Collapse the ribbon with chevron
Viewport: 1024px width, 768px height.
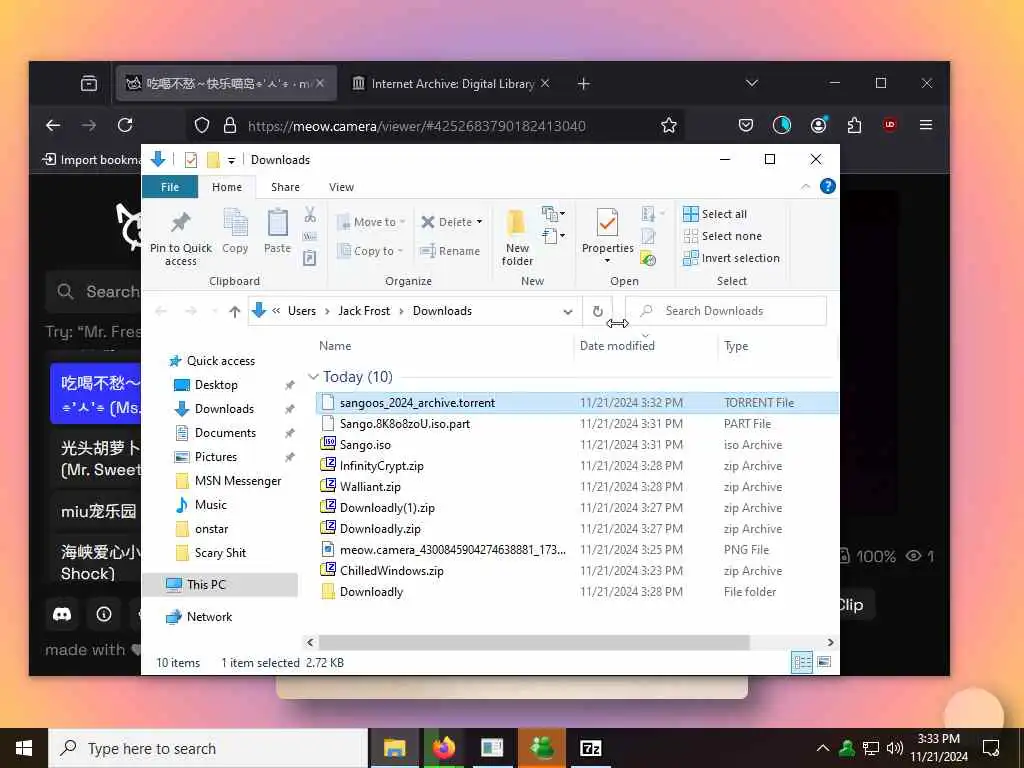pyautogui.click(x=805, y=187)
